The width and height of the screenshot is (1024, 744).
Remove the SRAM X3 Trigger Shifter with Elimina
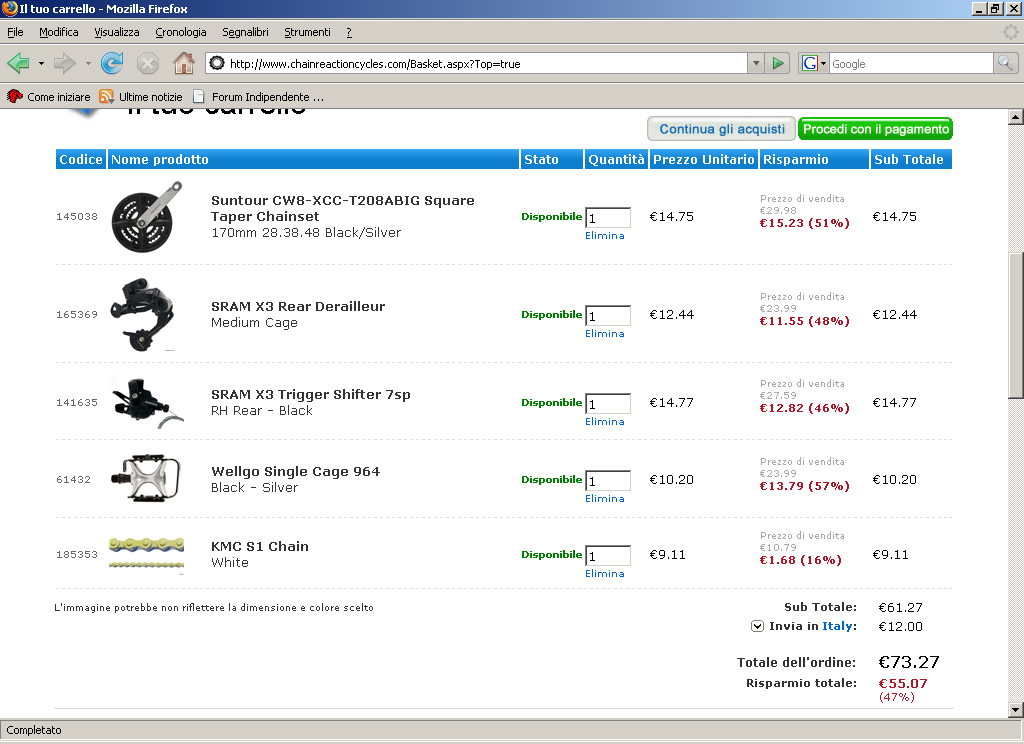(x=605, y=422)
